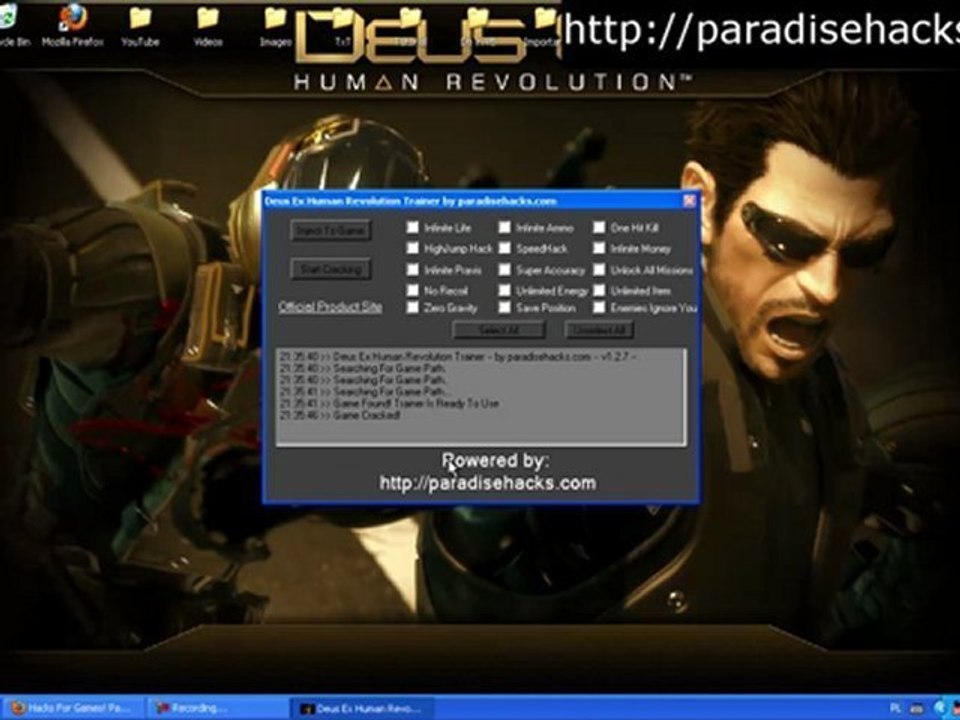Screen dimensions: 960x720
Task: Open the Recycle Bin desktop icon
Action: pos(12,24)
